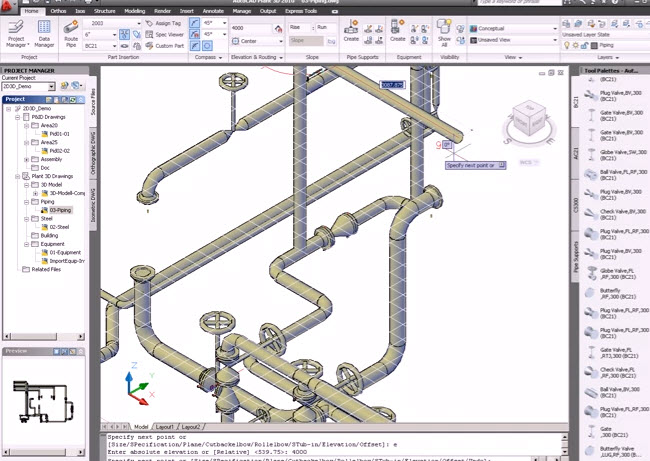Open the Conceptual visual style dropdown
Viewport: 650px width, 461px height.
[x=513, y=29]
